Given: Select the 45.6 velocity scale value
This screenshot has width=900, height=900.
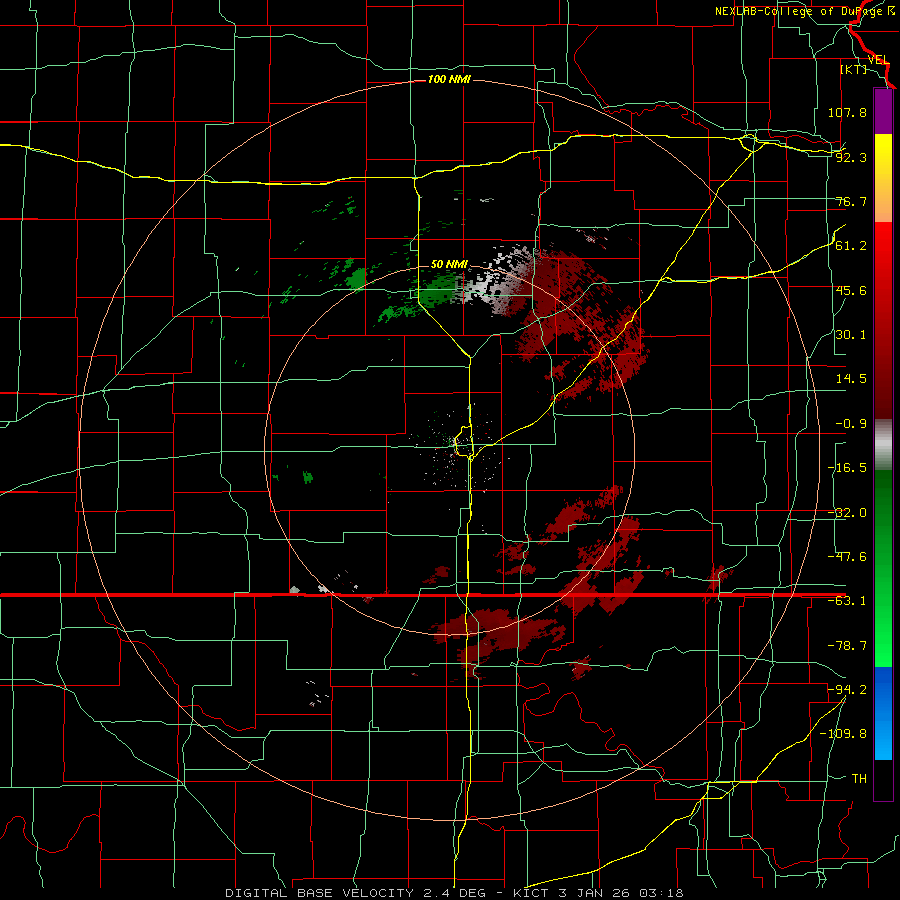Looking at the screenshot, I should (x=851, y=290).
